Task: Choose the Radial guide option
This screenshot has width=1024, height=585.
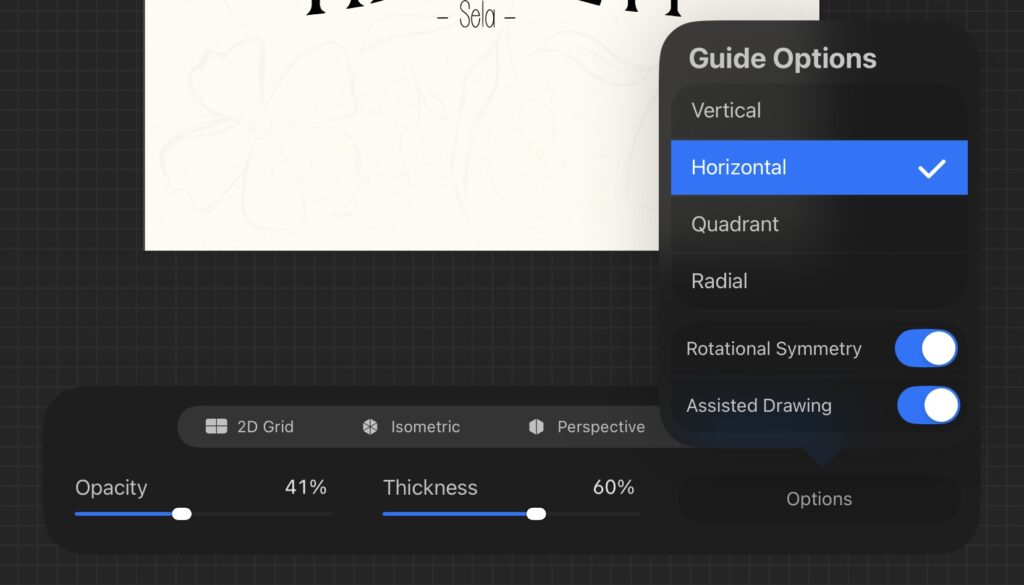Action: point(719,281)
